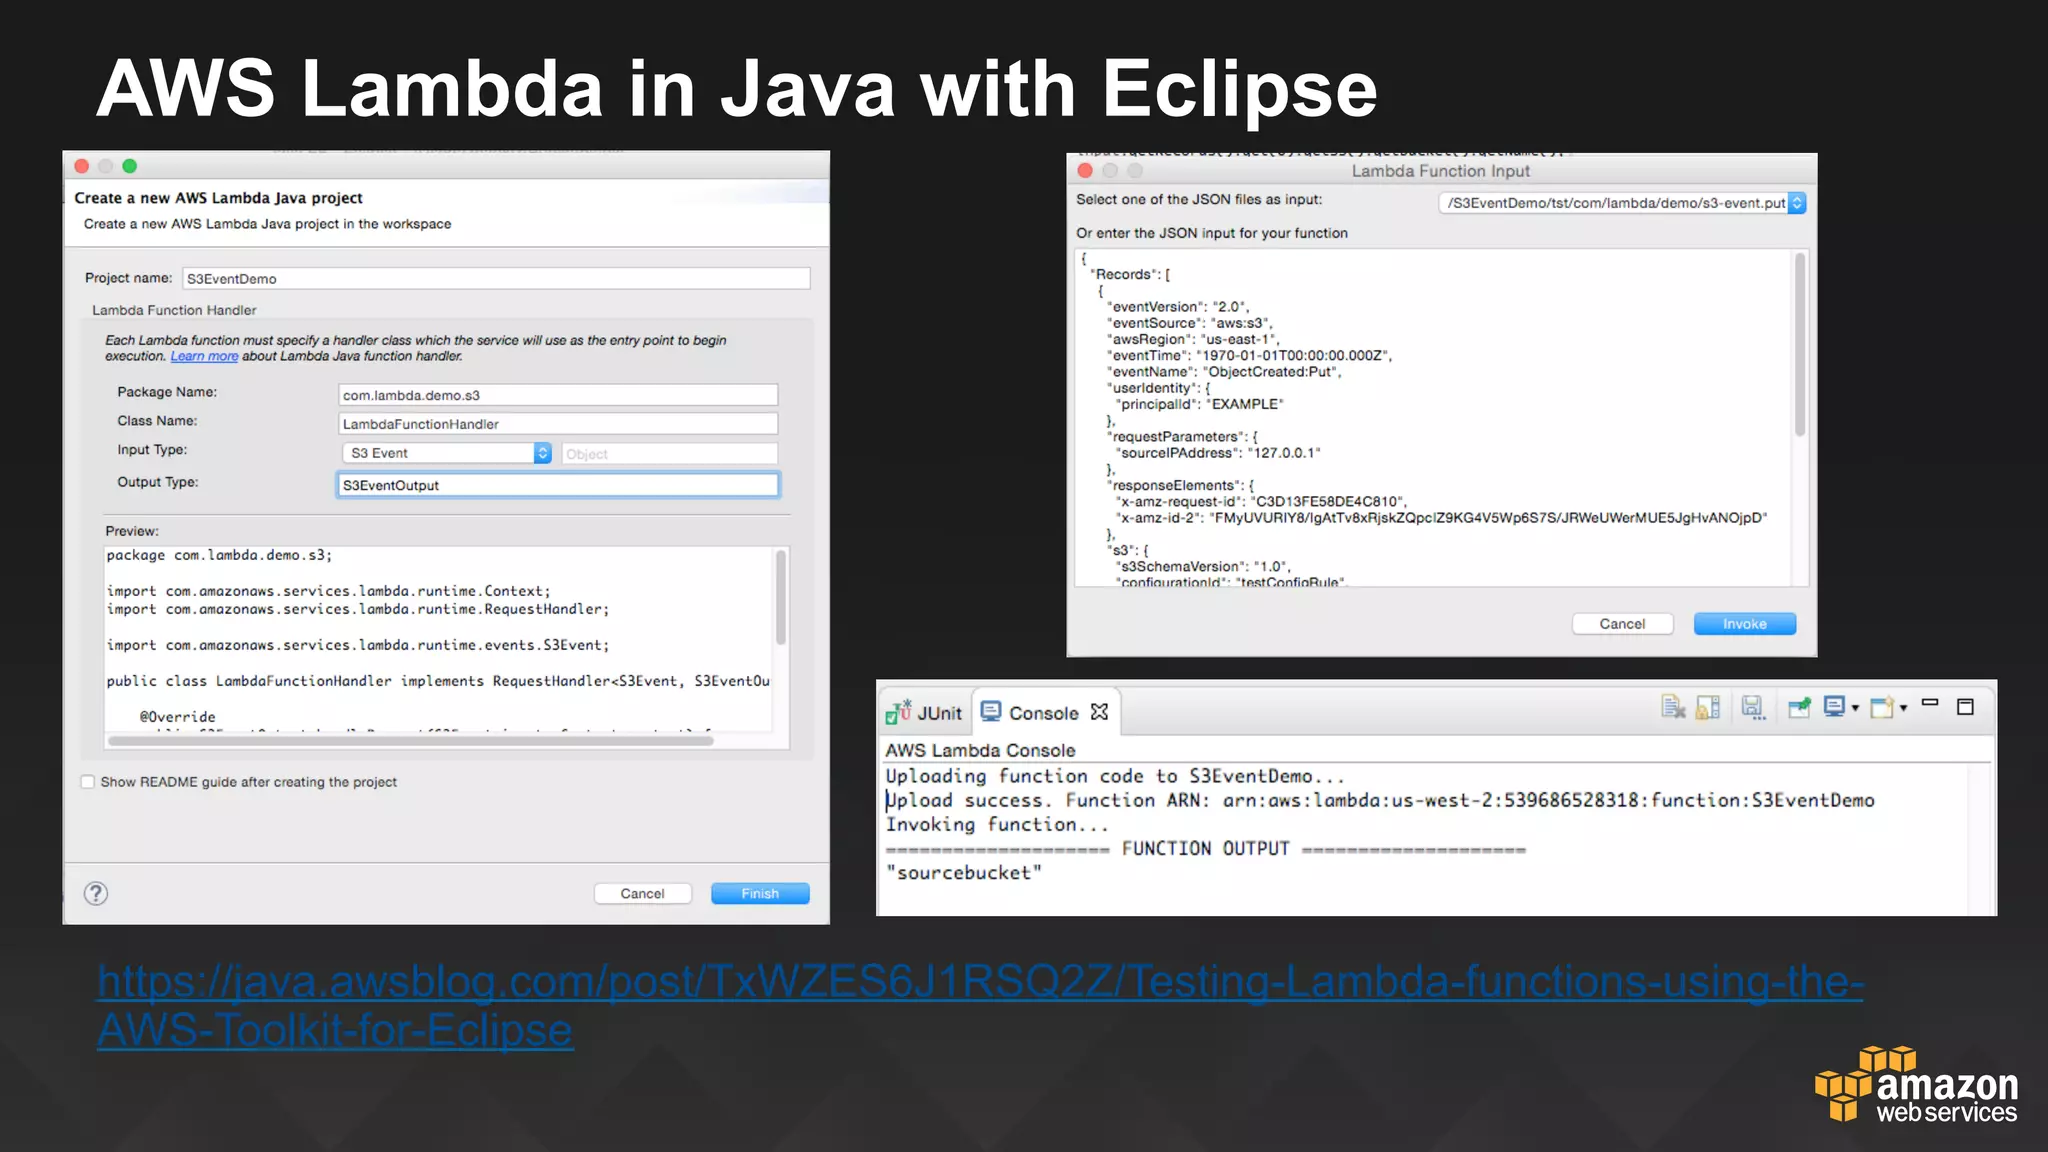This screenshot has width=2048, height=1152.
Task: Click the Pin Console icon
Action: (x=1799, y=708)
